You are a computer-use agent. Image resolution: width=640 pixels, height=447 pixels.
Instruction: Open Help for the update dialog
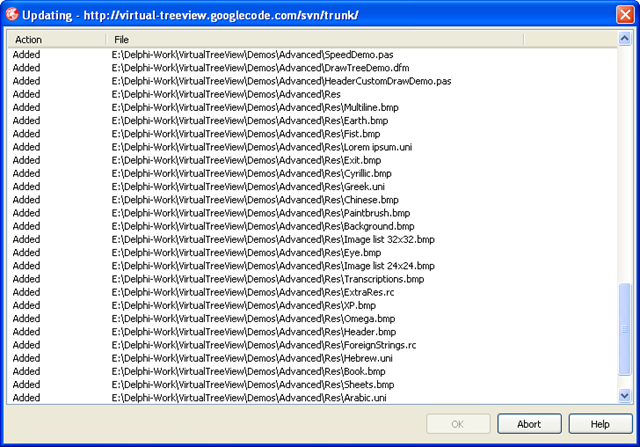600,424
